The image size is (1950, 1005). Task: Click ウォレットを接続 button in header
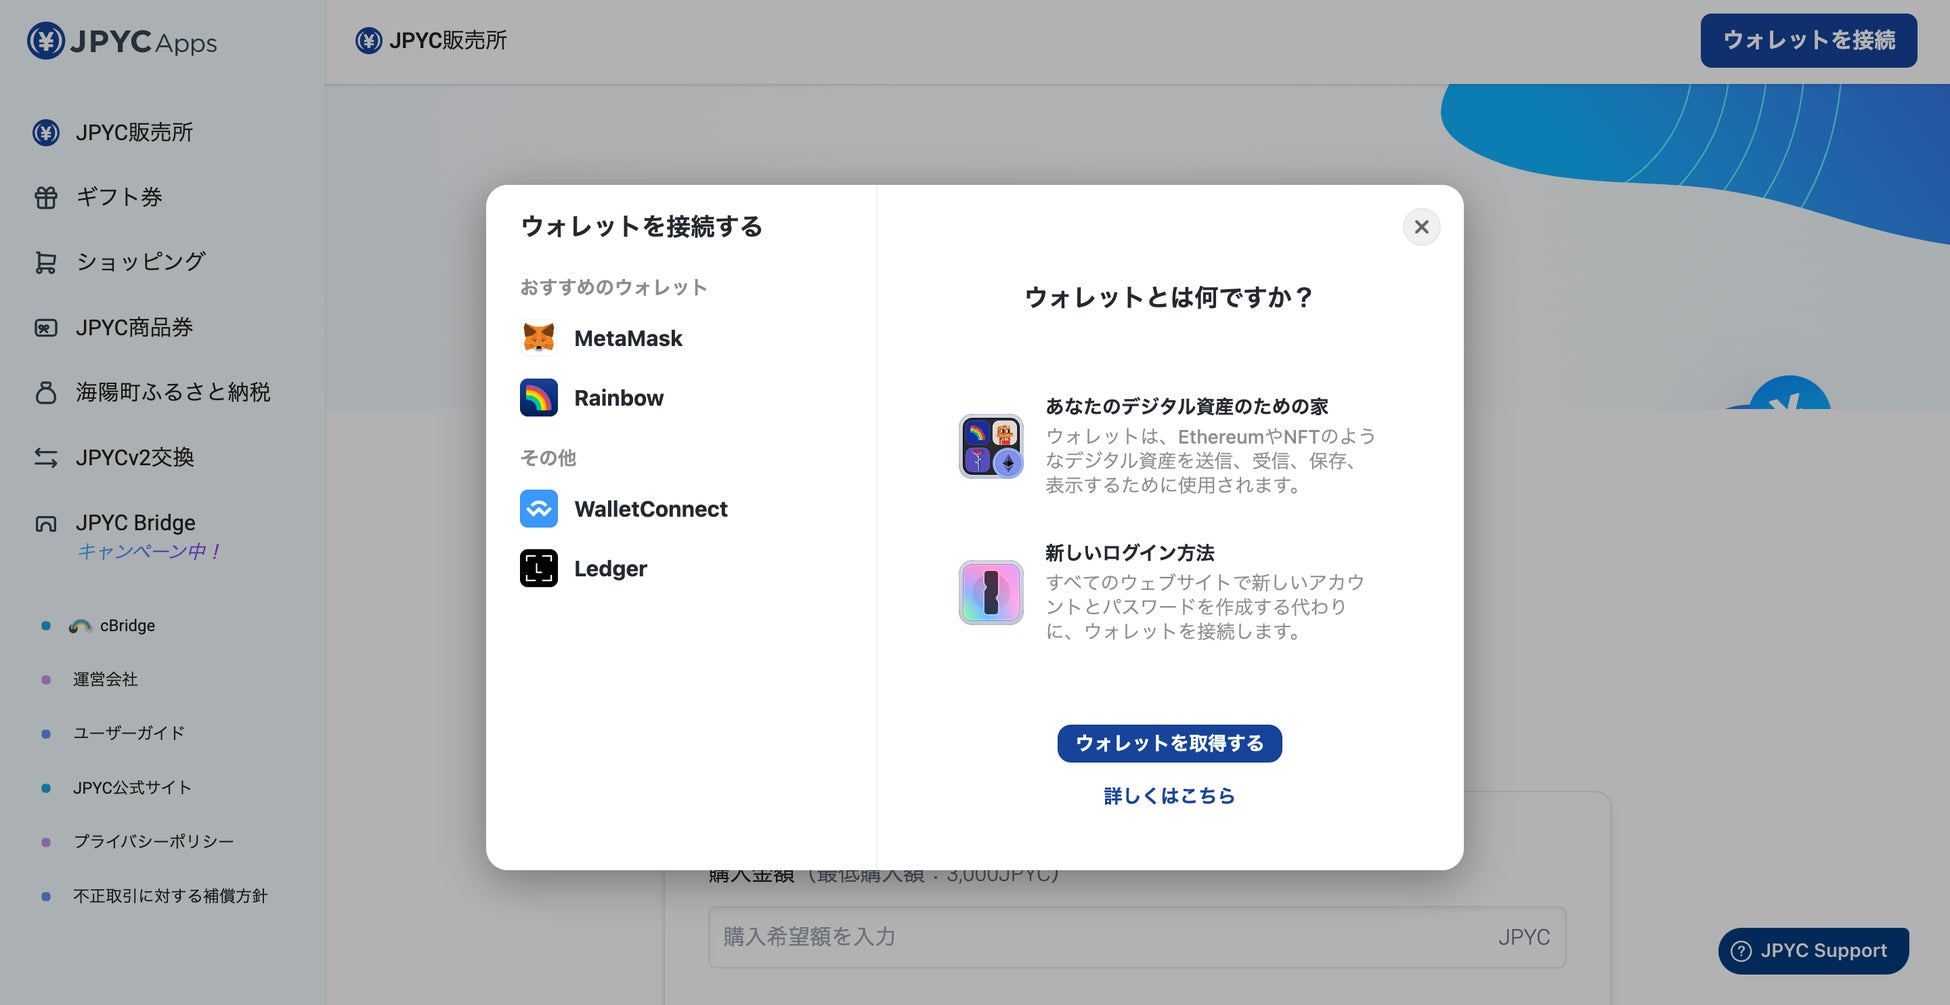1808,41
